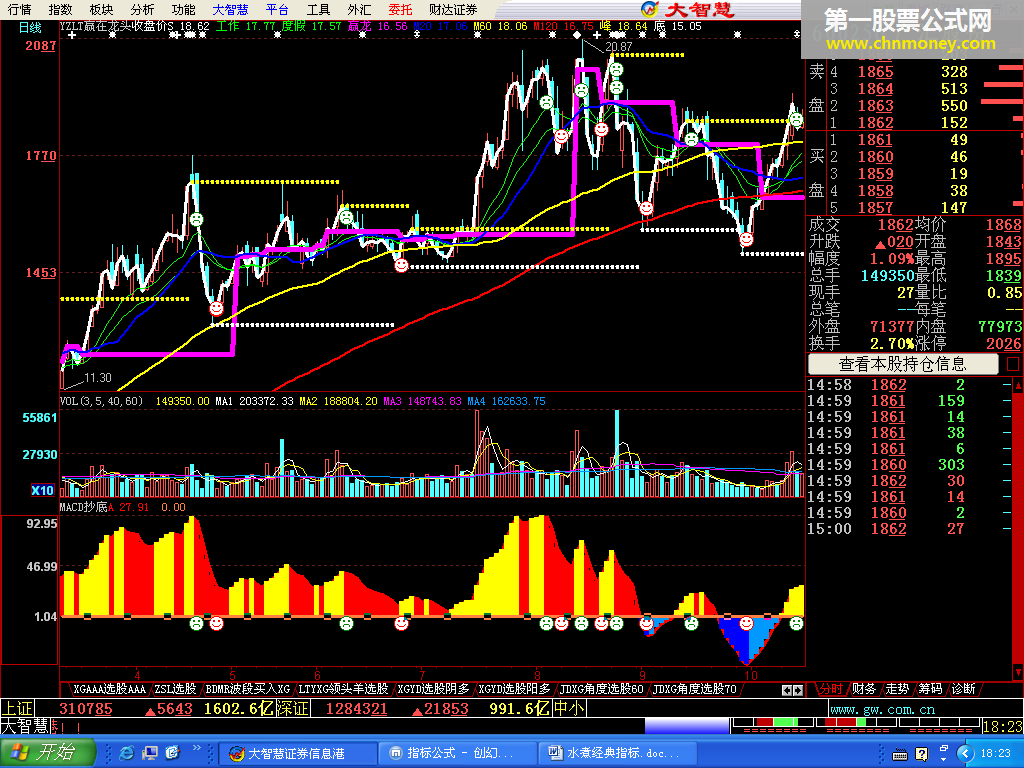
Task: Open the 委托 menu
Action: click(x=400, y=9)
